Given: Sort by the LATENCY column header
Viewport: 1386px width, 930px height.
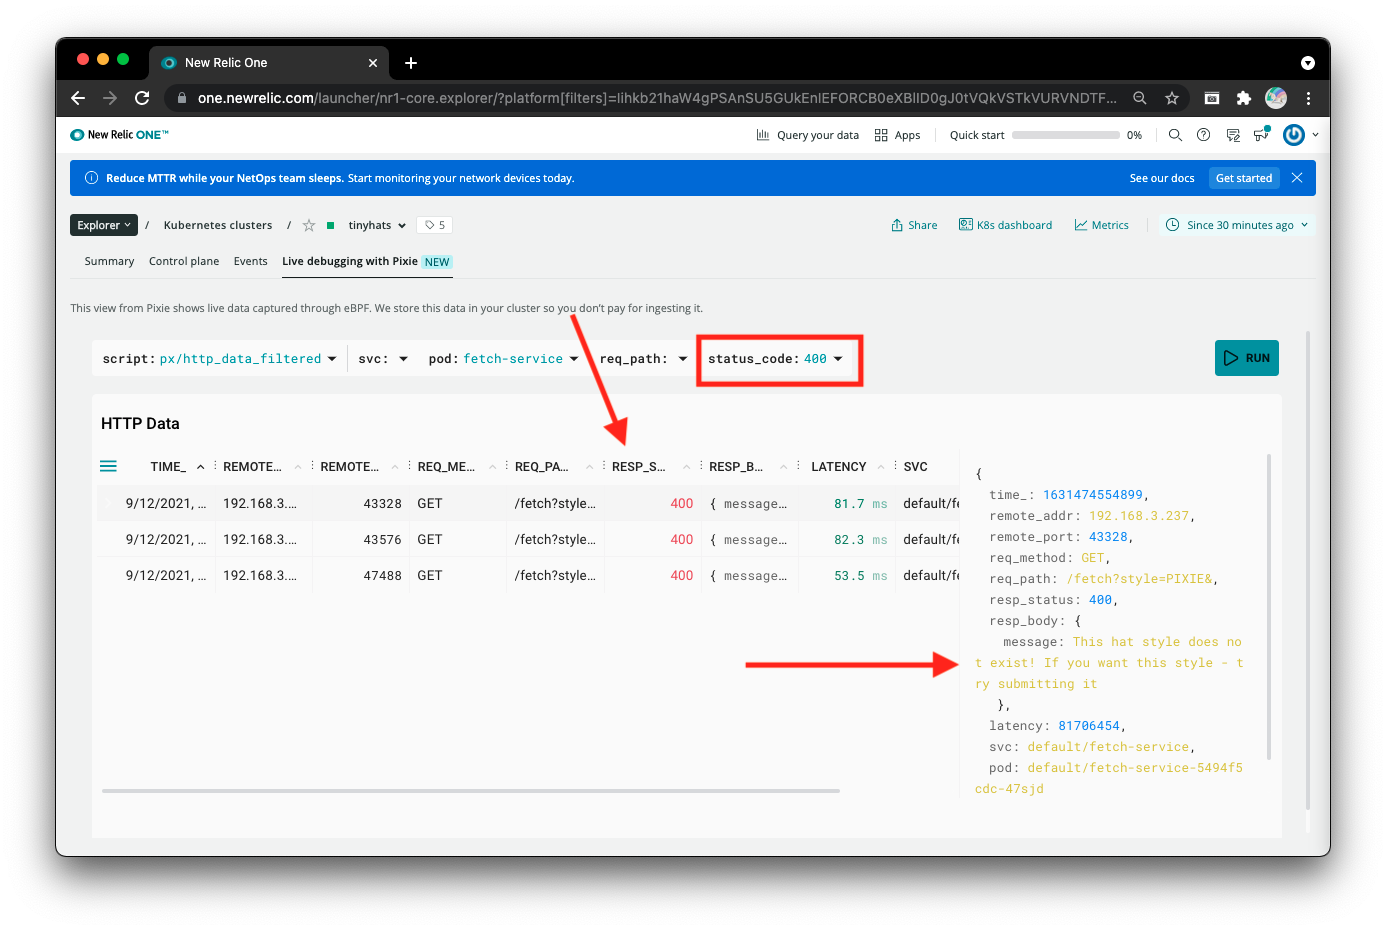Looking at the screenshot, I should pos(838,467).
